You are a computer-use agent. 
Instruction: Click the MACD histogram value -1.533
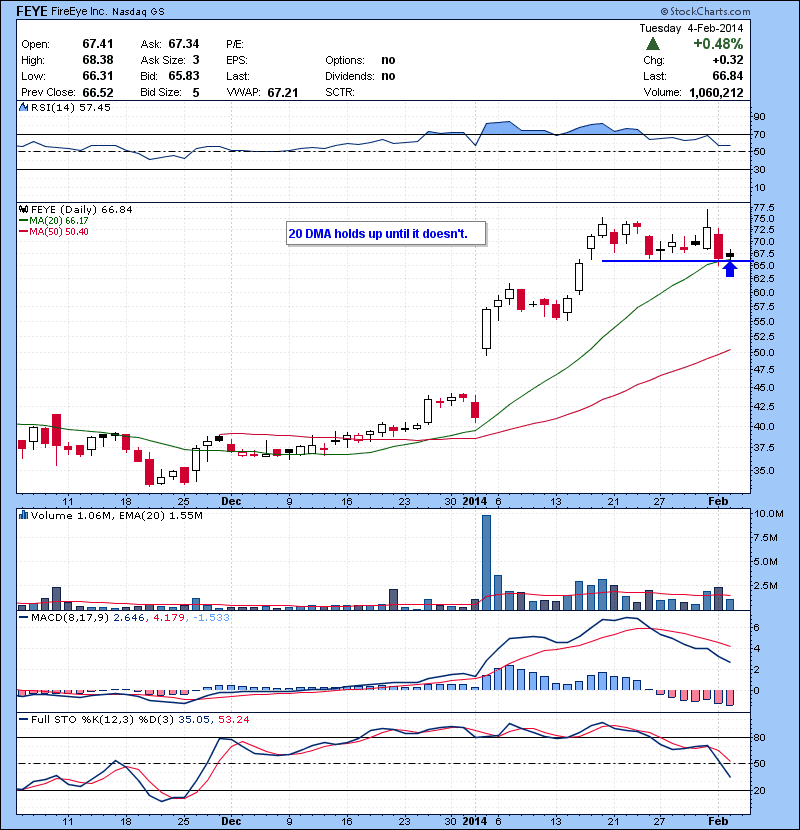[x=211, y=617]
